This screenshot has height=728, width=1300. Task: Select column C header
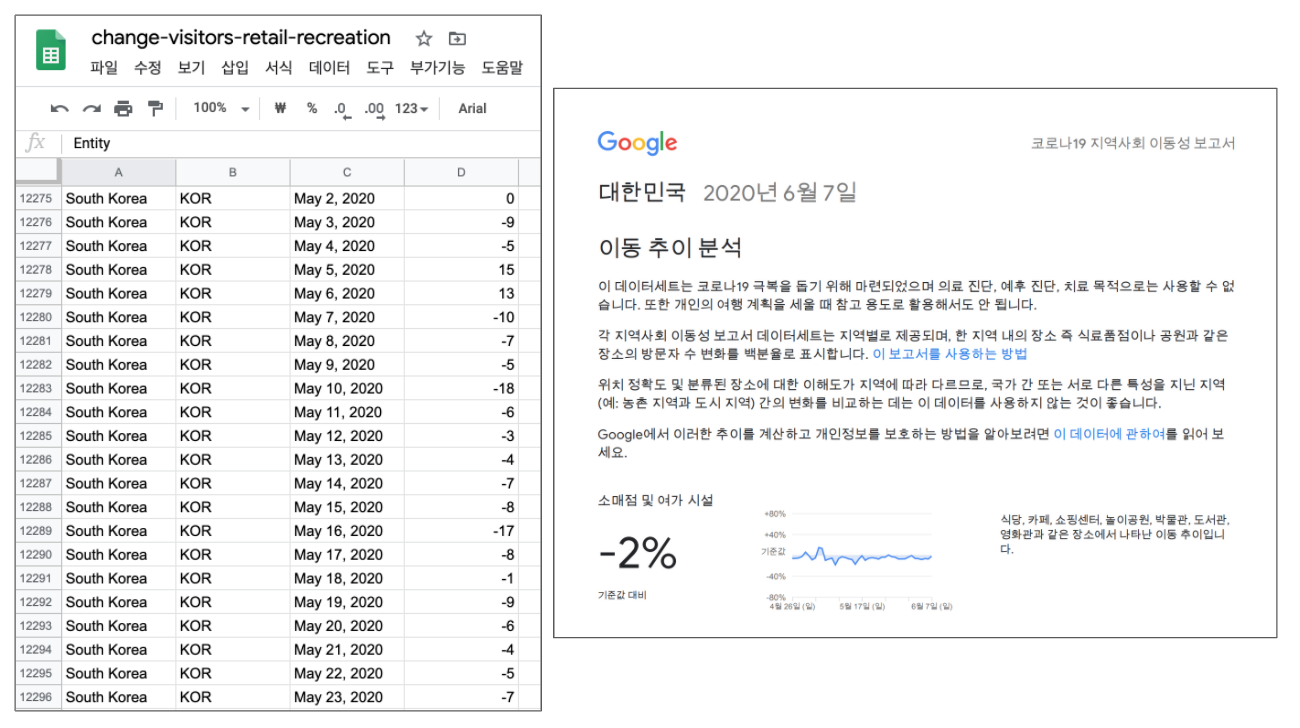347,173
